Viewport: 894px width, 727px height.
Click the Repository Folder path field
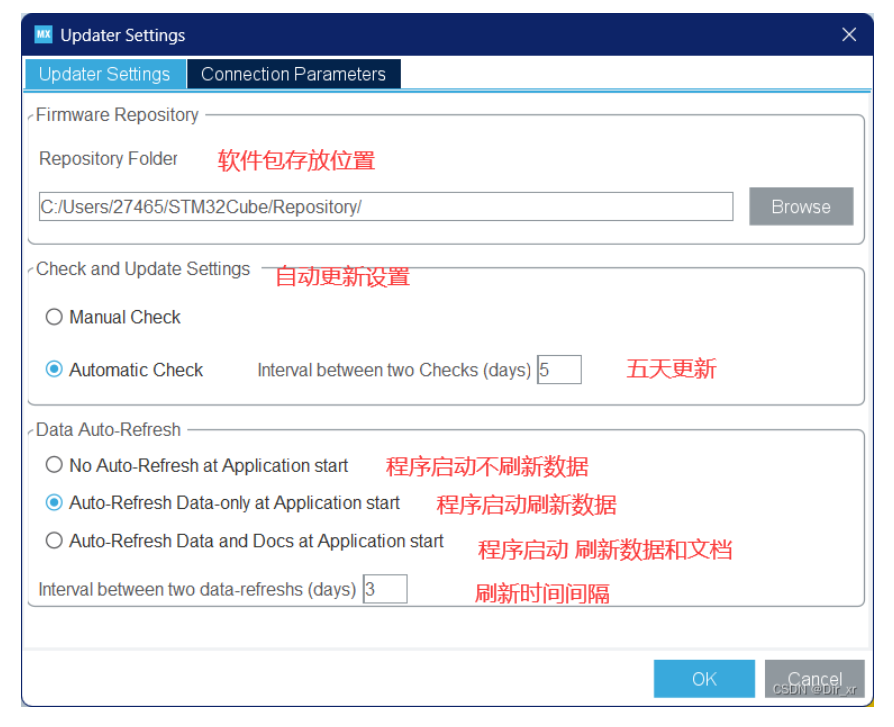coord(386,206)
